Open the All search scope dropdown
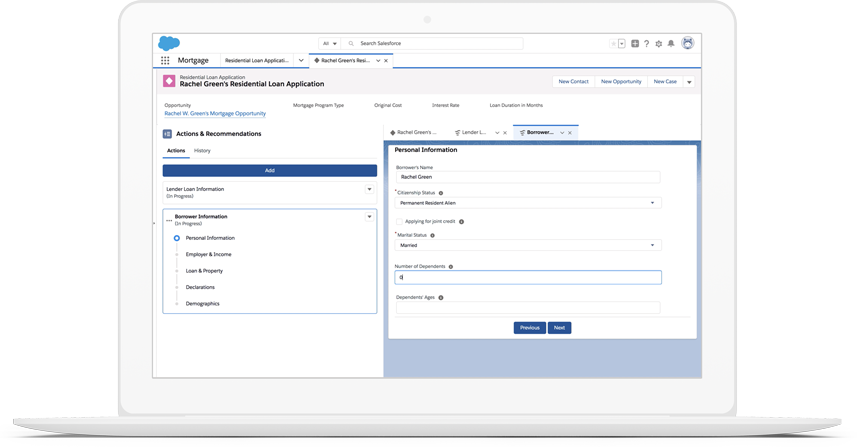 click(330, 44)
